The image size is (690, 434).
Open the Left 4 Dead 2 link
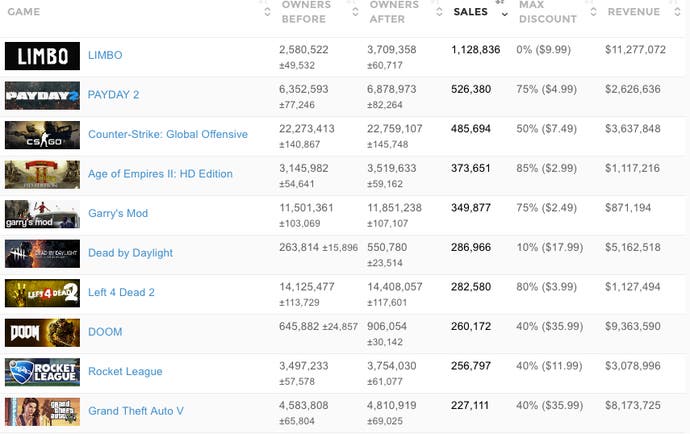click(121, 292)
